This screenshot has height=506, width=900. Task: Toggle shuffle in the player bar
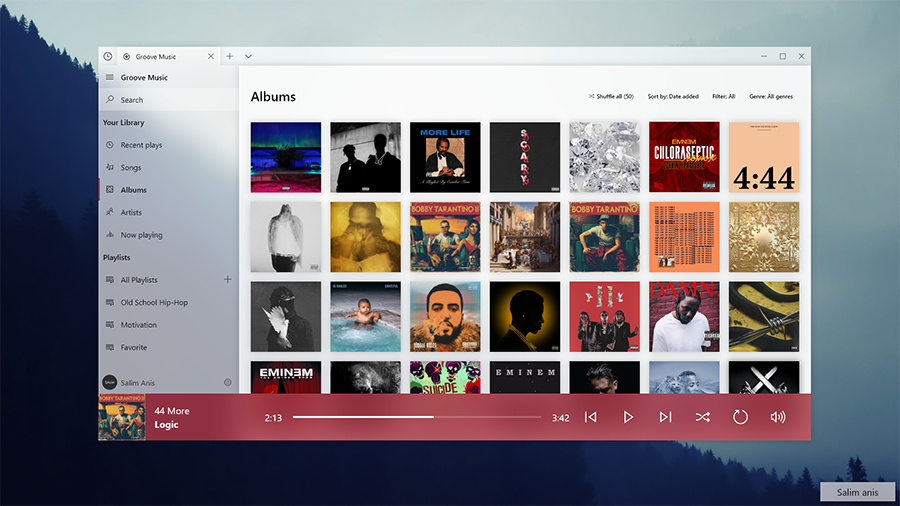[x=703, y=417]
